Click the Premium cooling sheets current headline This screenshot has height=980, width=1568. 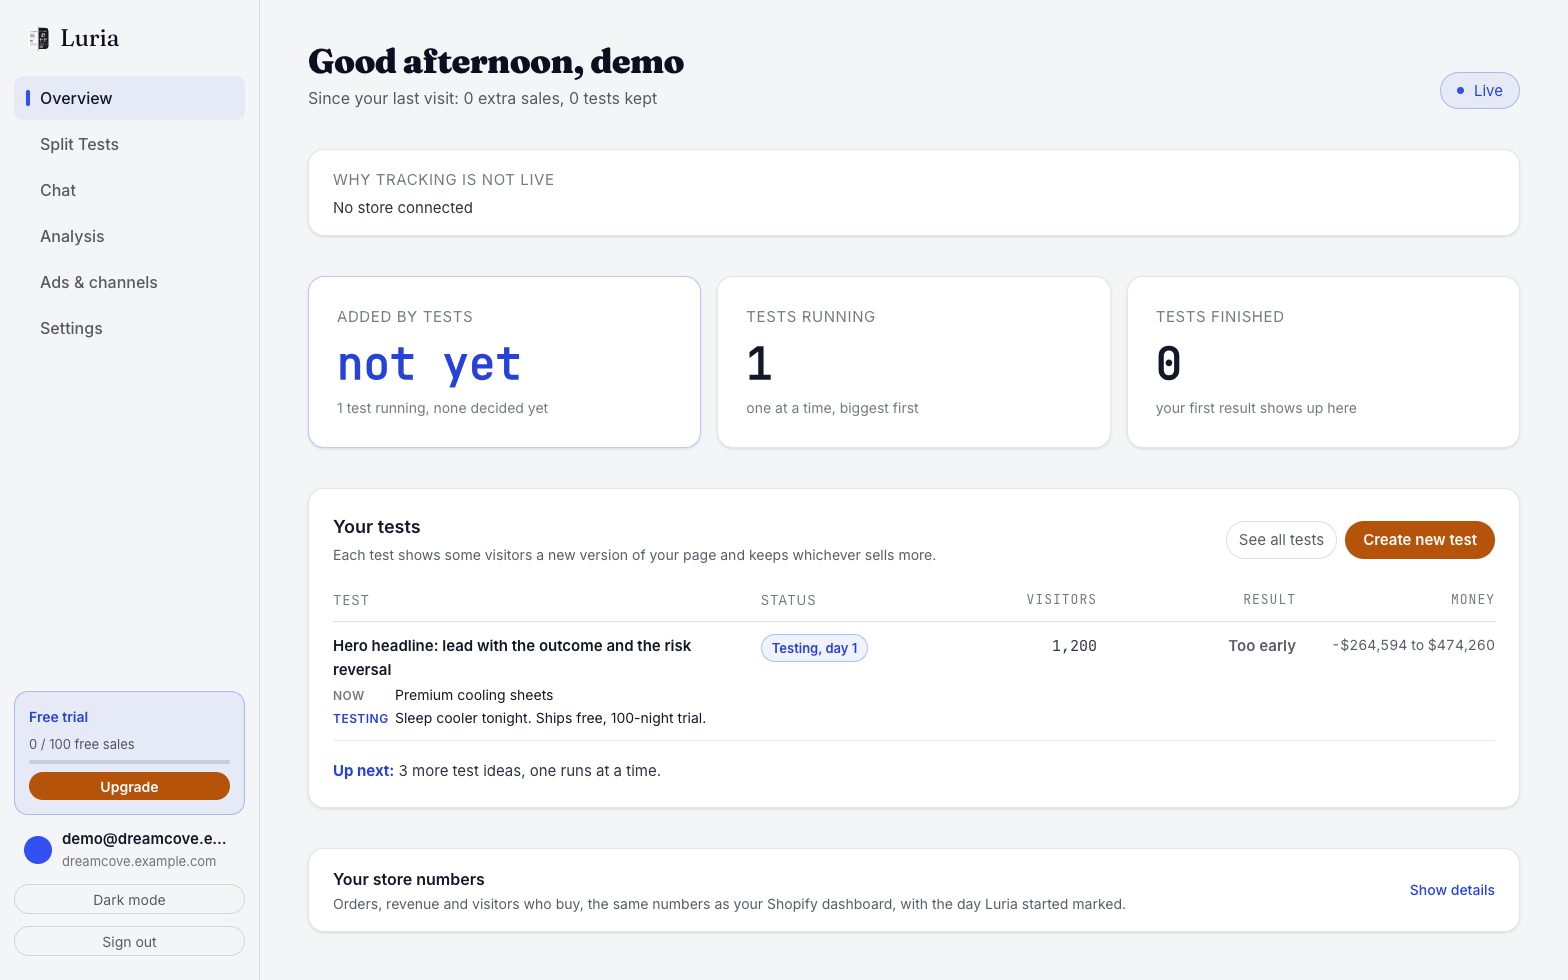tap(474, 695)
